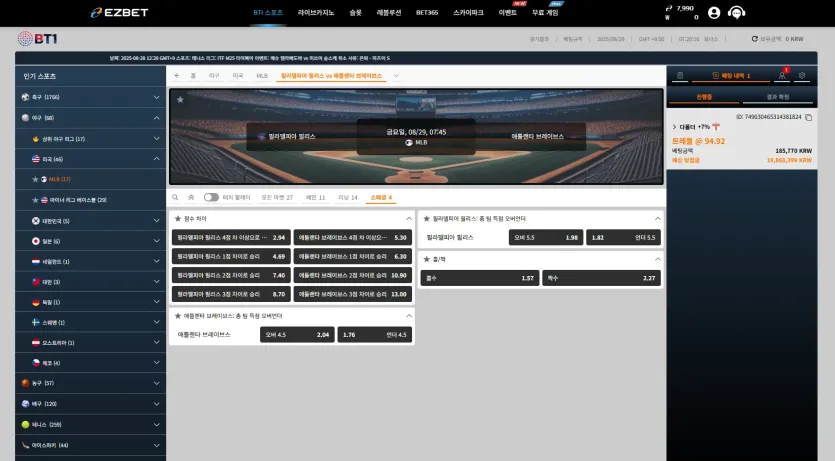835x461 pixels.
Task: Open the 스카이파크 menu
Action: [x=468, y=13]
